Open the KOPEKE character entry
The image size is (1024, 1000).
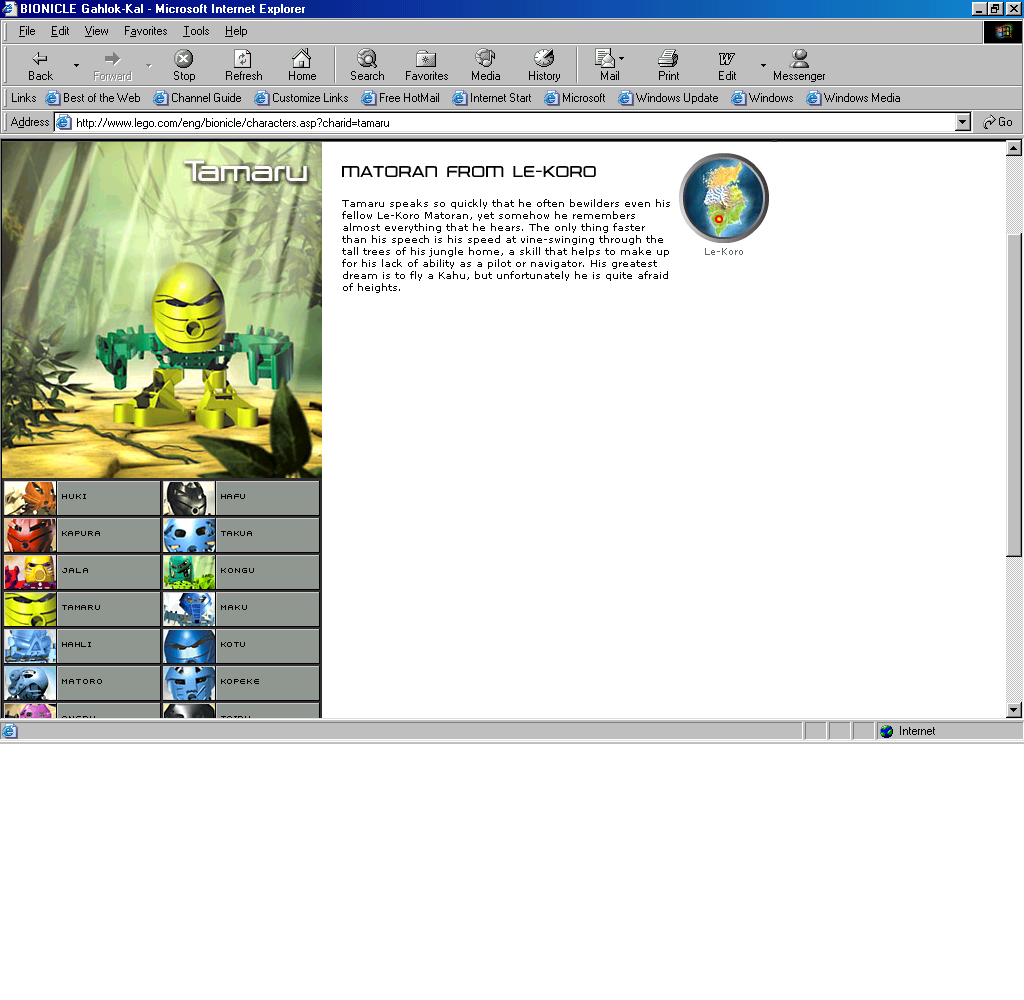267,683
